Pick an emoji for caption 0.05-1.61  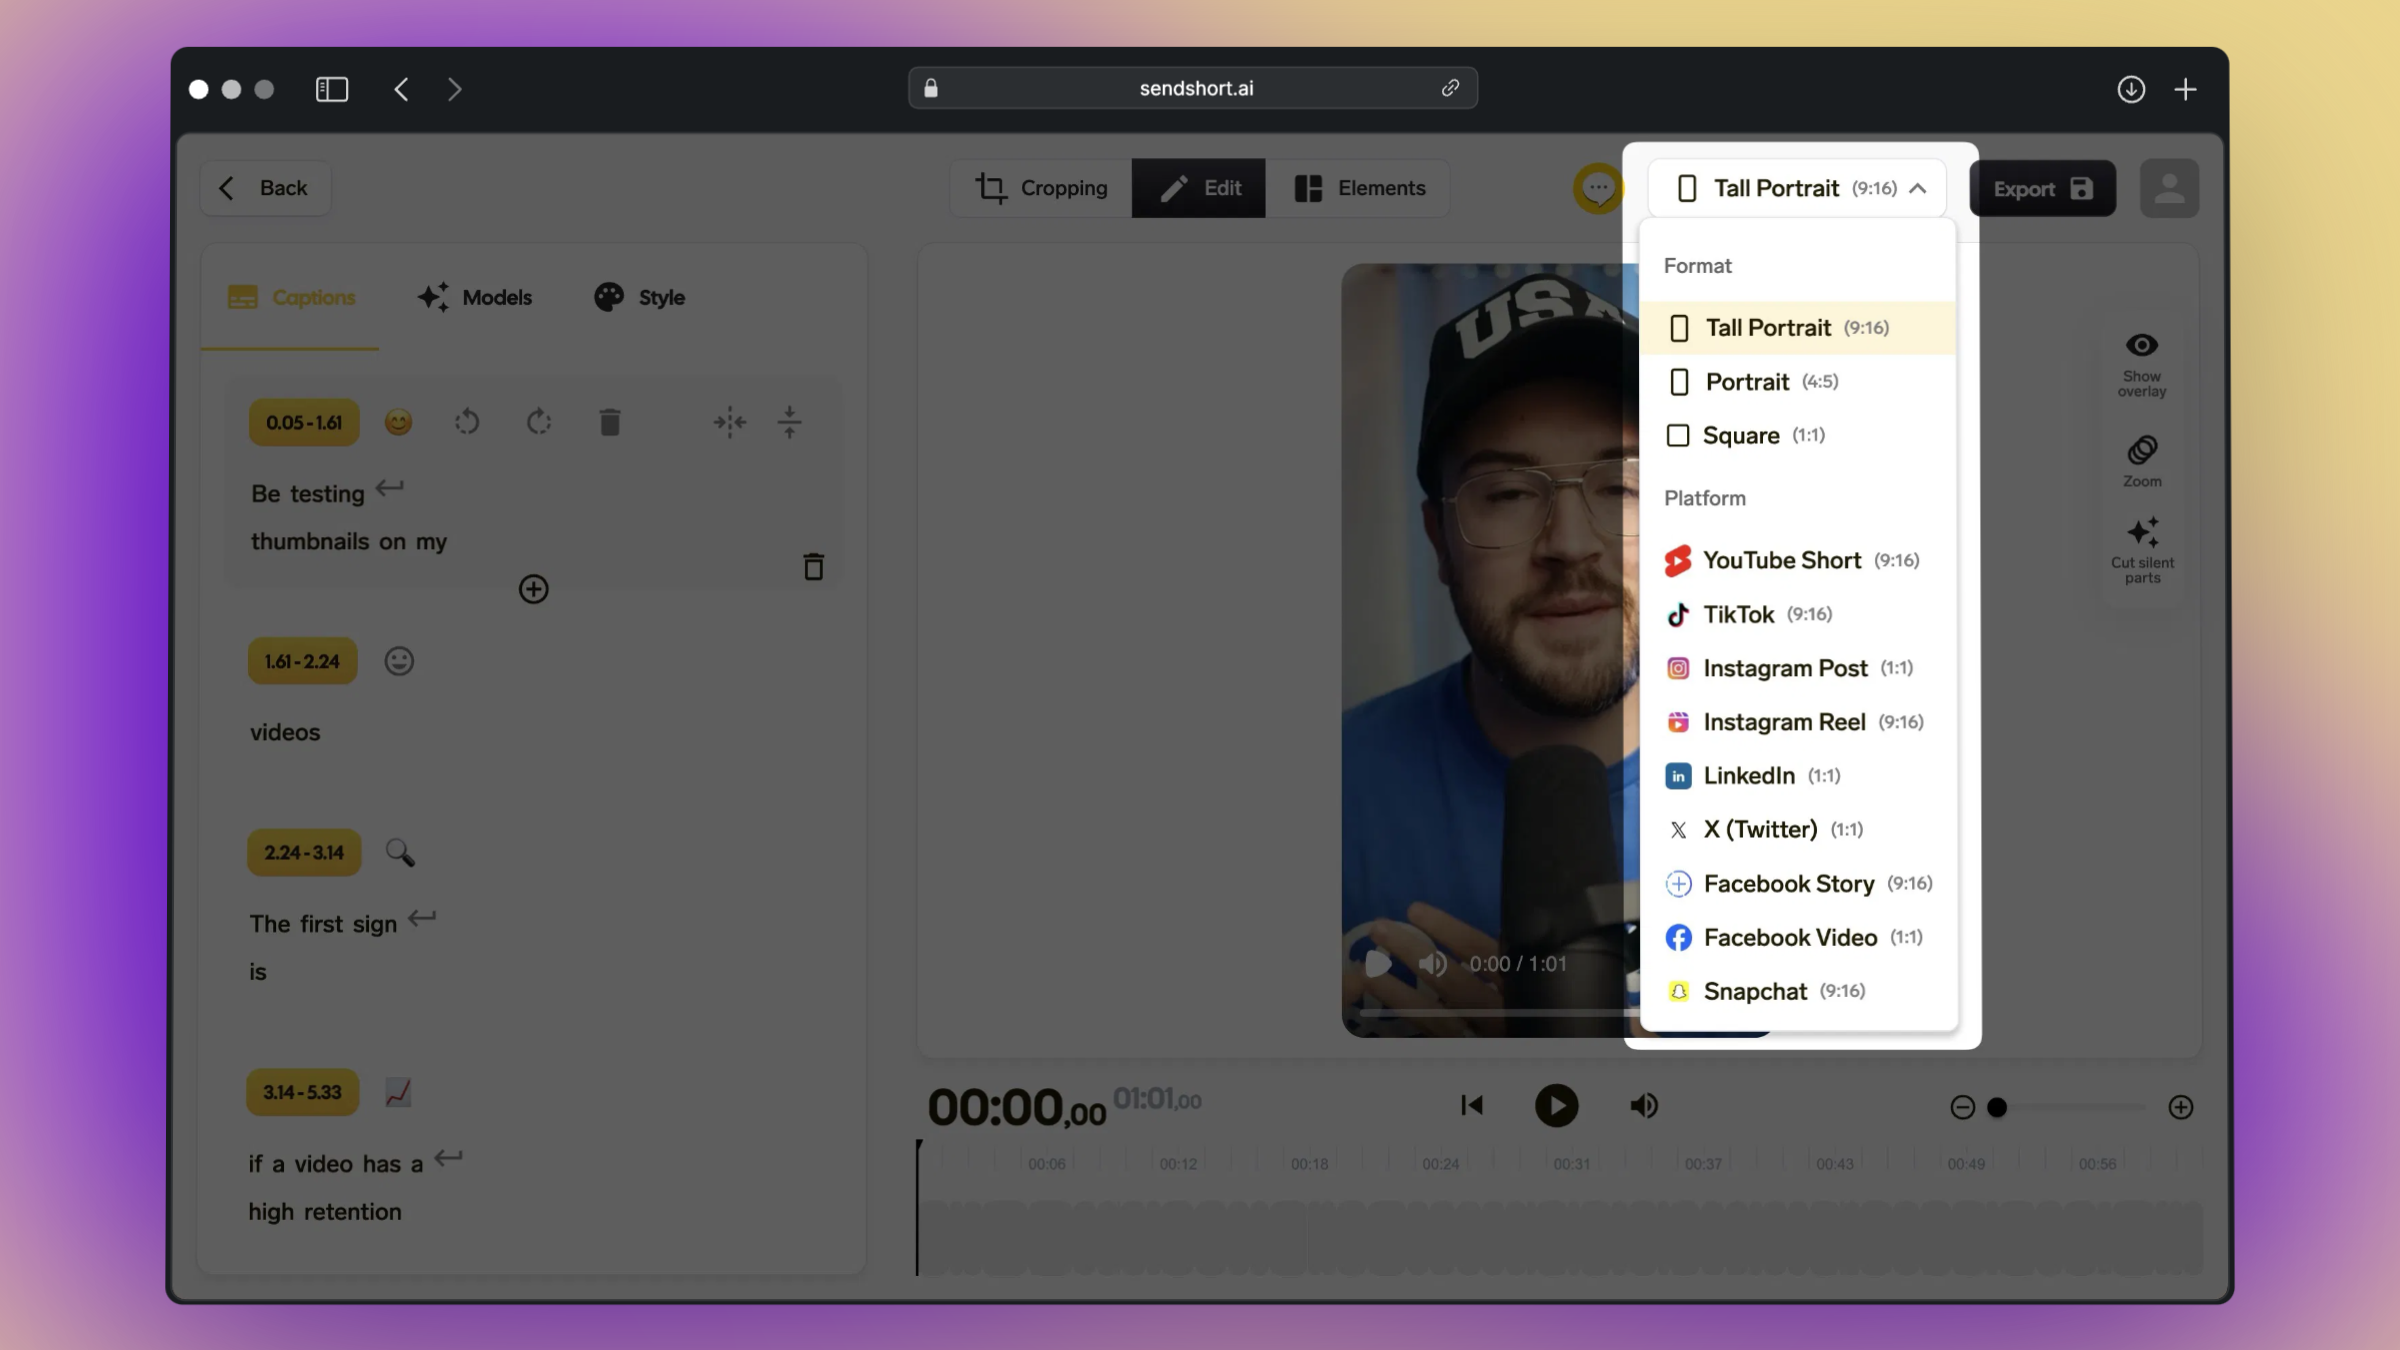pos(398,422)
